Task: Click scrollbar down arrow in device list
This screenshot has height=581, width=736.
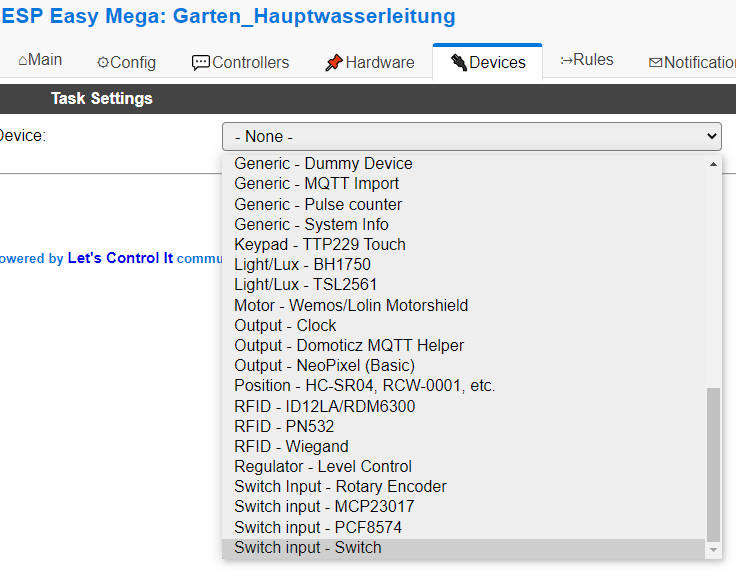Action: [x=713, y=550]
